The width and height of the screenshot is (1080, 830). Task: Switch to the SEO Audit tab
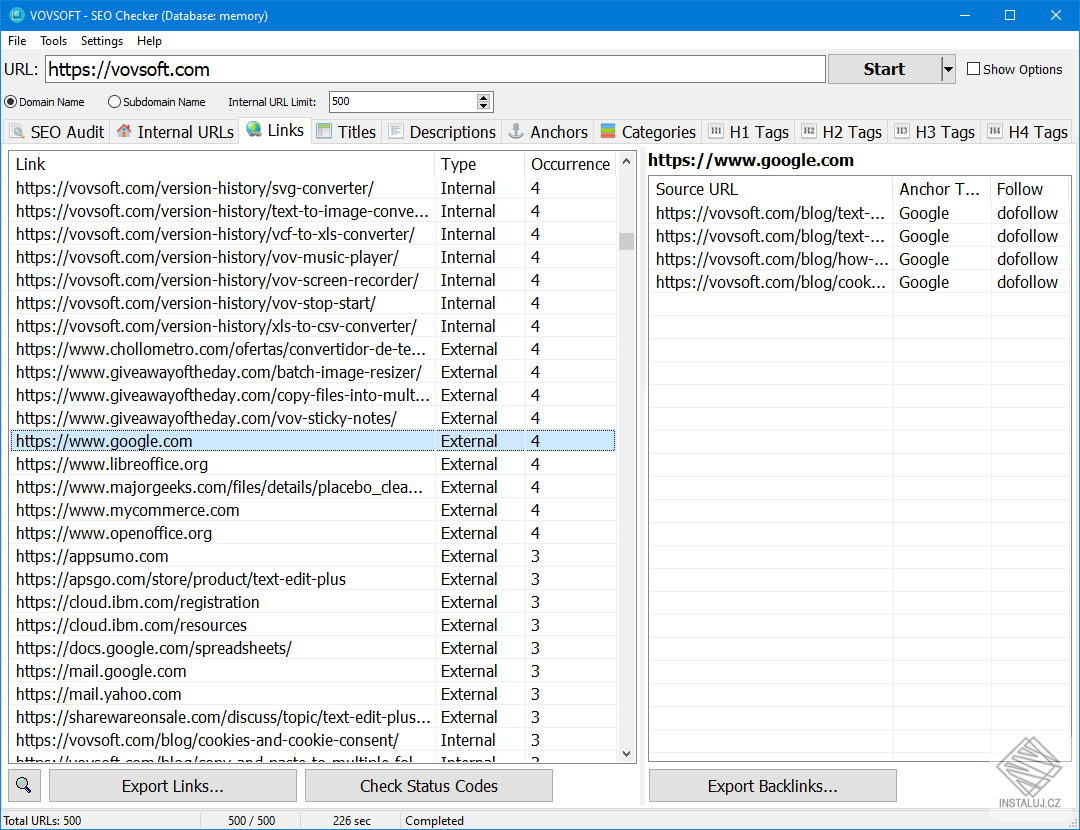click(56, 131)
